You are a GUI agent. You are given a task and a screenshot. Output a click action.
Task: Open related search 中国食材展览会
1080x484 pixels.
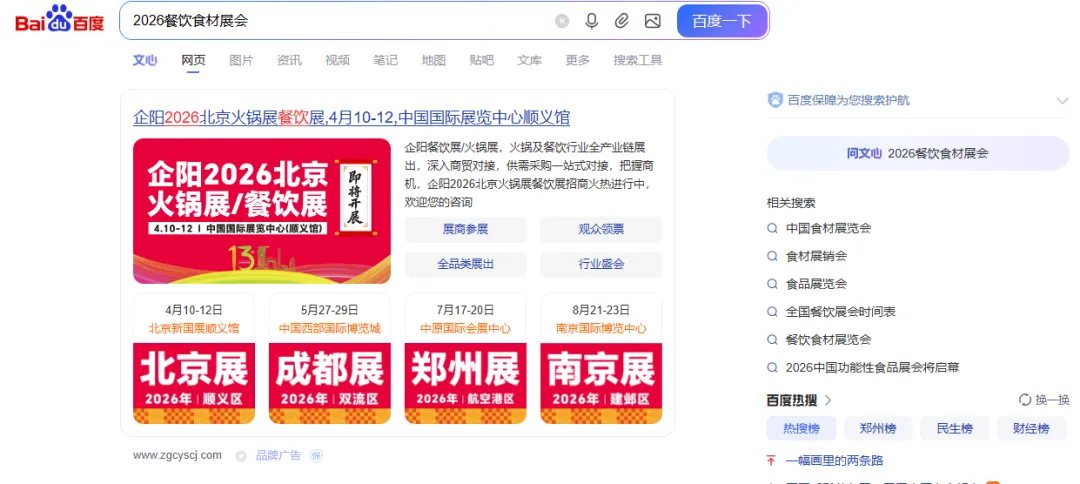coord(829,228)
